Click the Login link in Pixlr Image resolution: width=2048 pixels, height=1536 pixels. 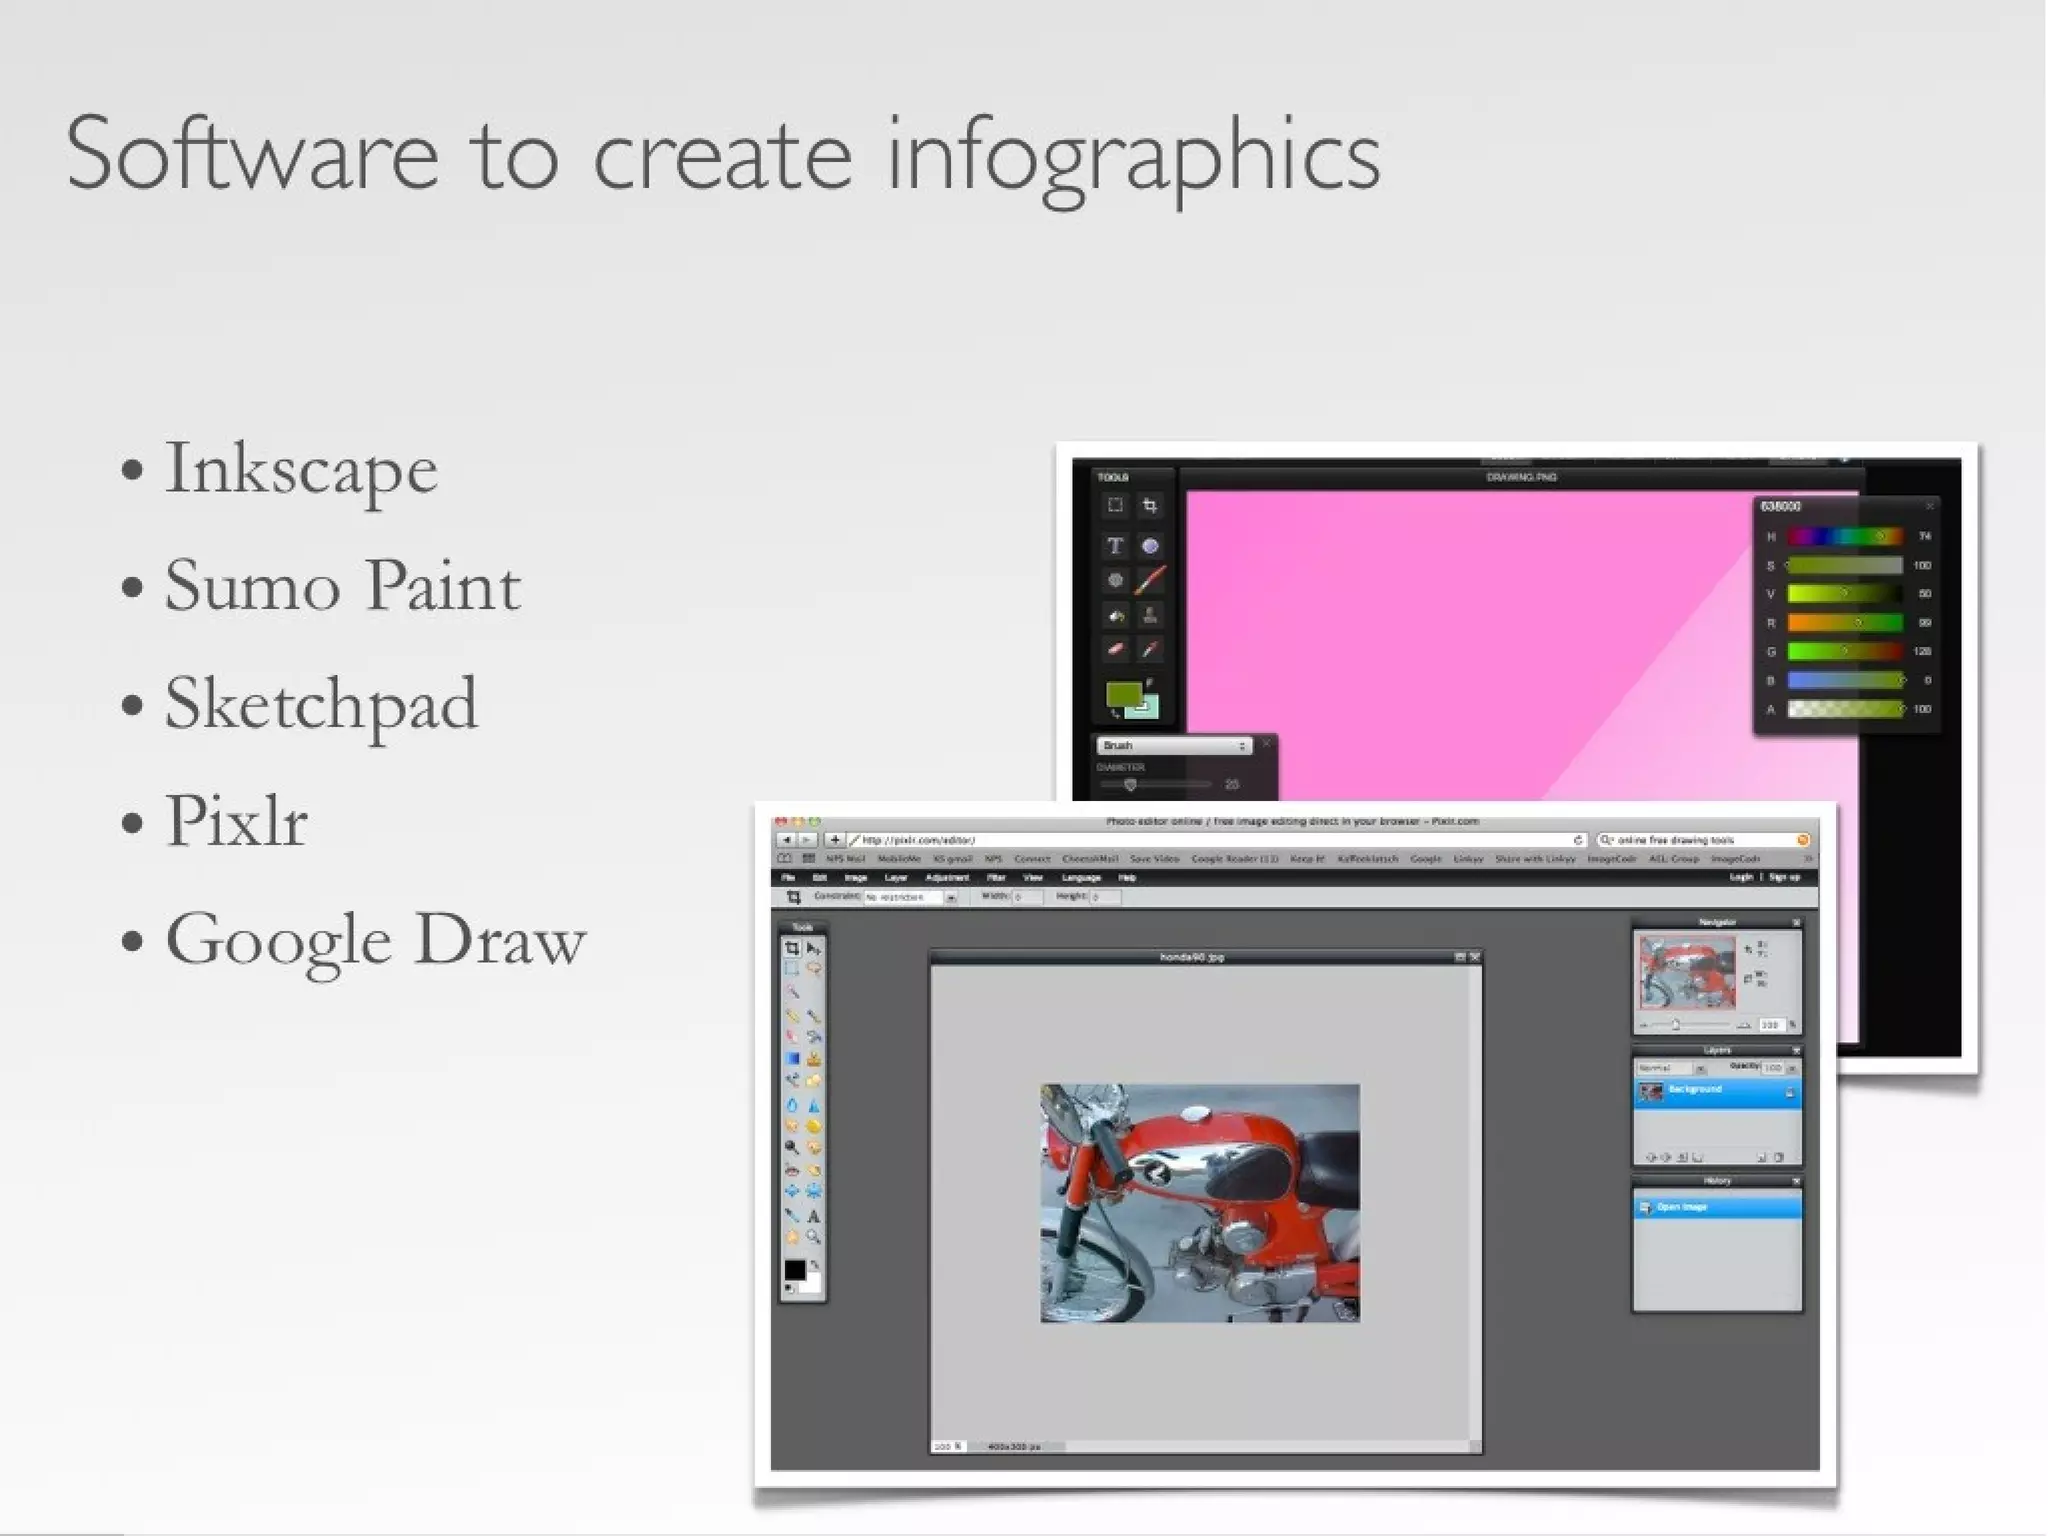tap(1741, 877)
